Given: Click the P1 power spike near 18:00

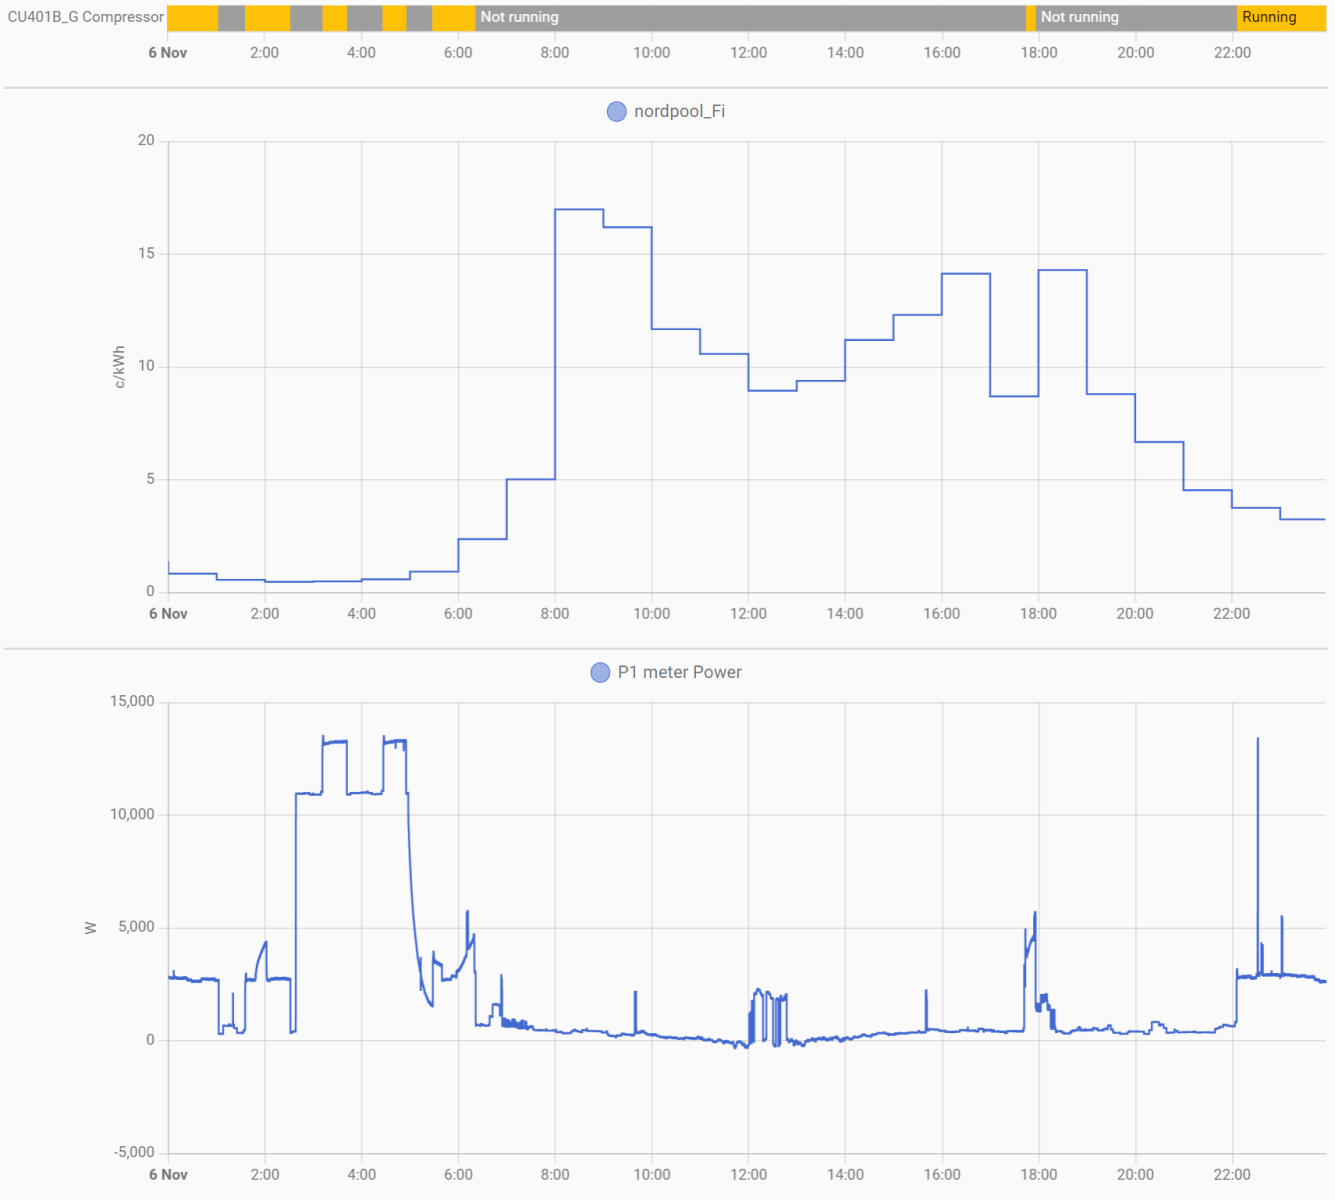Looking at the screenshot, I should (x=1034, y=915).
